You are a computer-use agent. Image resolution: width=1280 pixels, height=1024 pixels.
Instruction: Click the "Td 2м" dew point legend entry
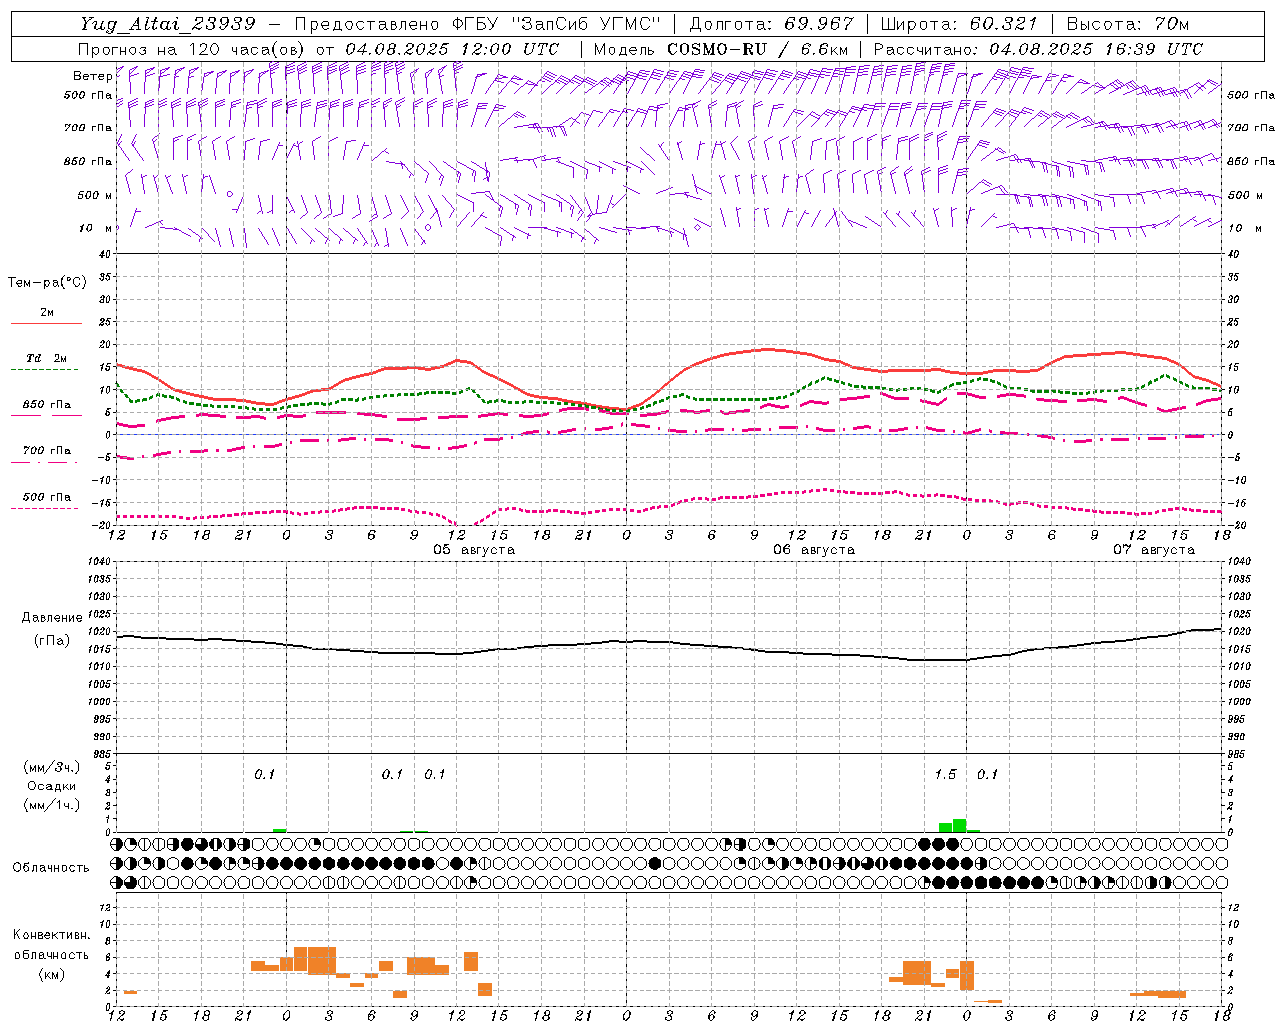pyautogui.click(x=47, y=358)
